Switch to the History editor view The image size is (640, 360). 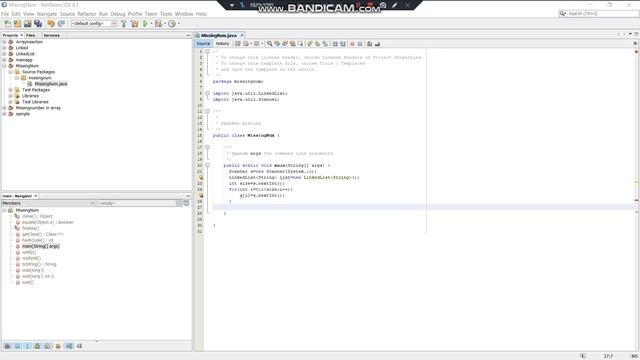pos(222,44)
